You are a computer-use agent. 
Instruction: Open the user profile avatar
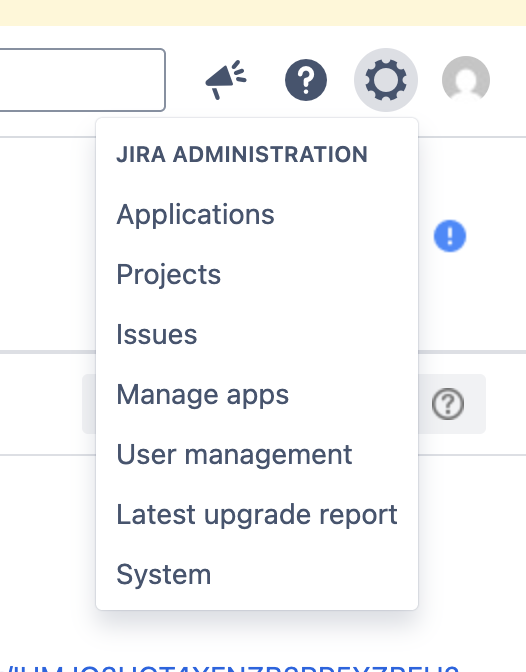[x=466, y=80]
